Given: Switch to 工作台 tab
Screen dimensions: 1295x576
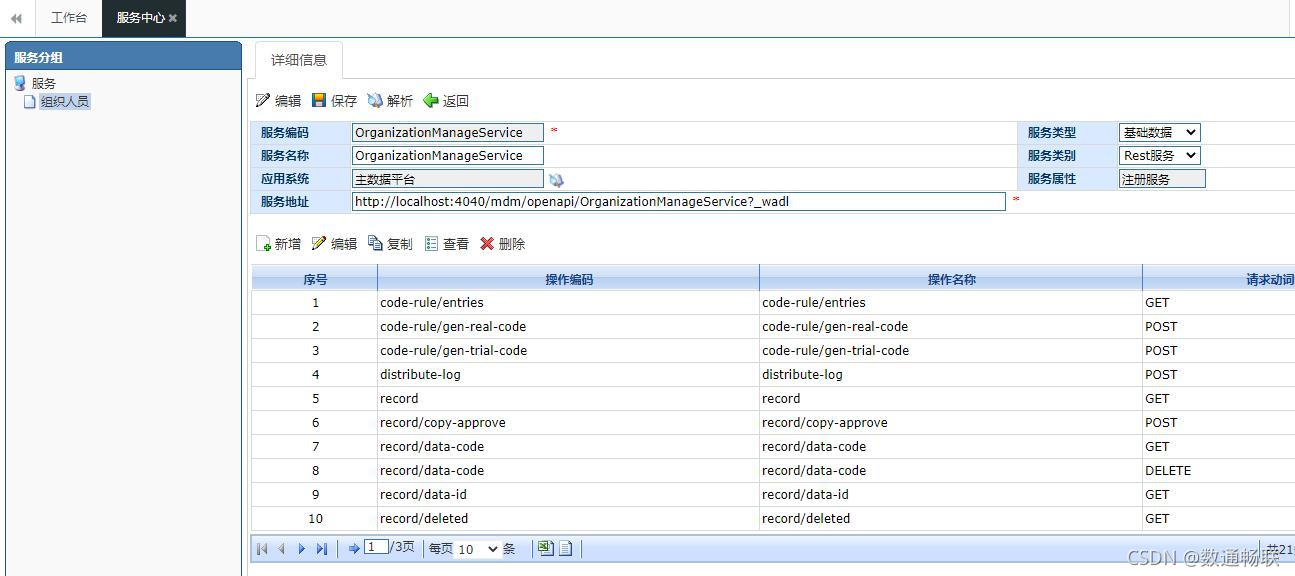Looking at the screenshot, I should [69, 18].
